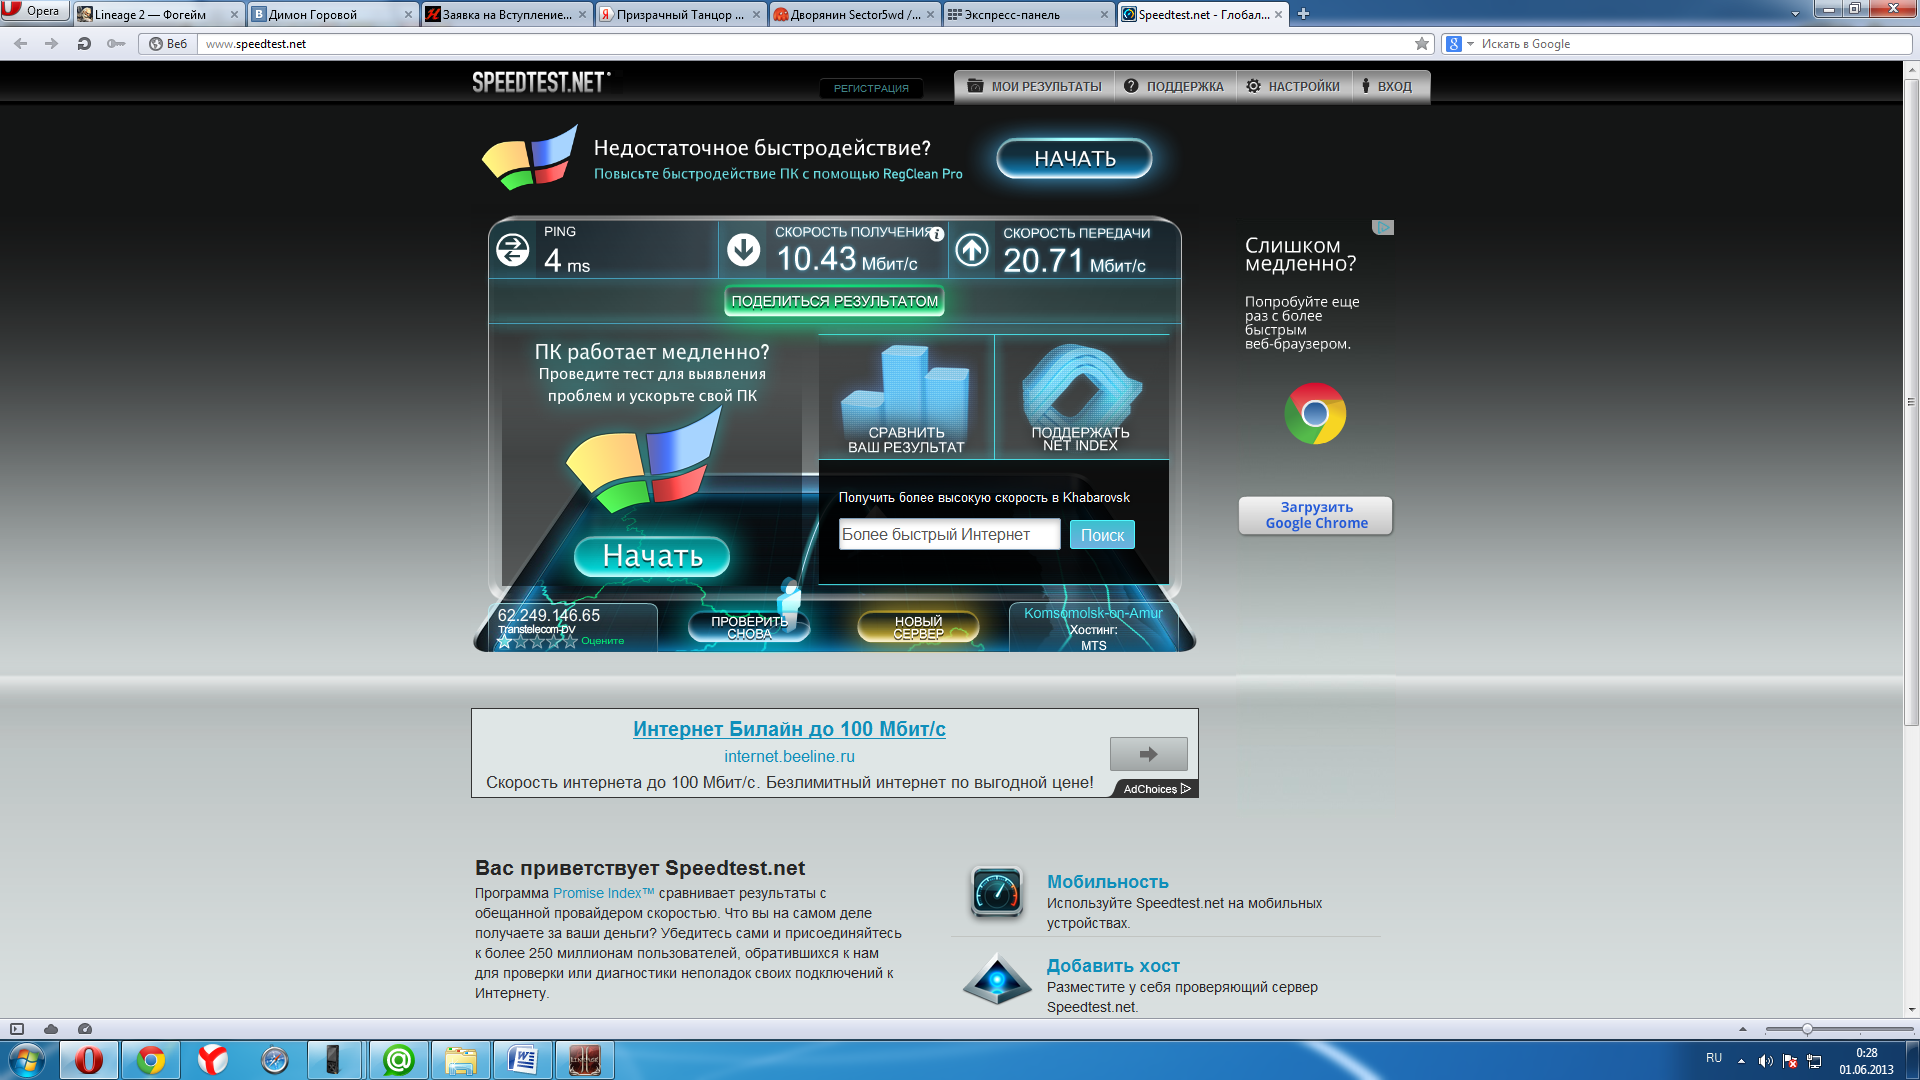Reload the page with refresh icon
The width and height of the screenshot is (1920, 1080).
84,44
